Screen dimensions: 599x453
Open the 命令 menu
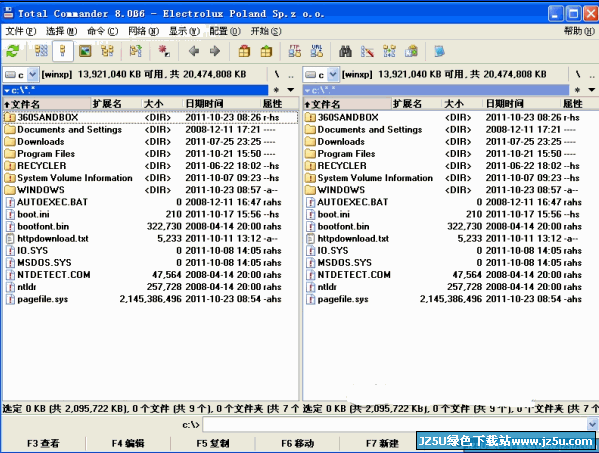point(102,31)
